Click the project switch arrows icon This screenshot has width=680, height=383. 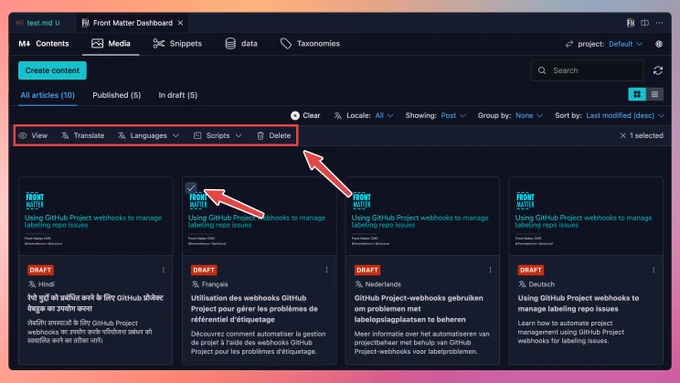(x=569, y=44)
